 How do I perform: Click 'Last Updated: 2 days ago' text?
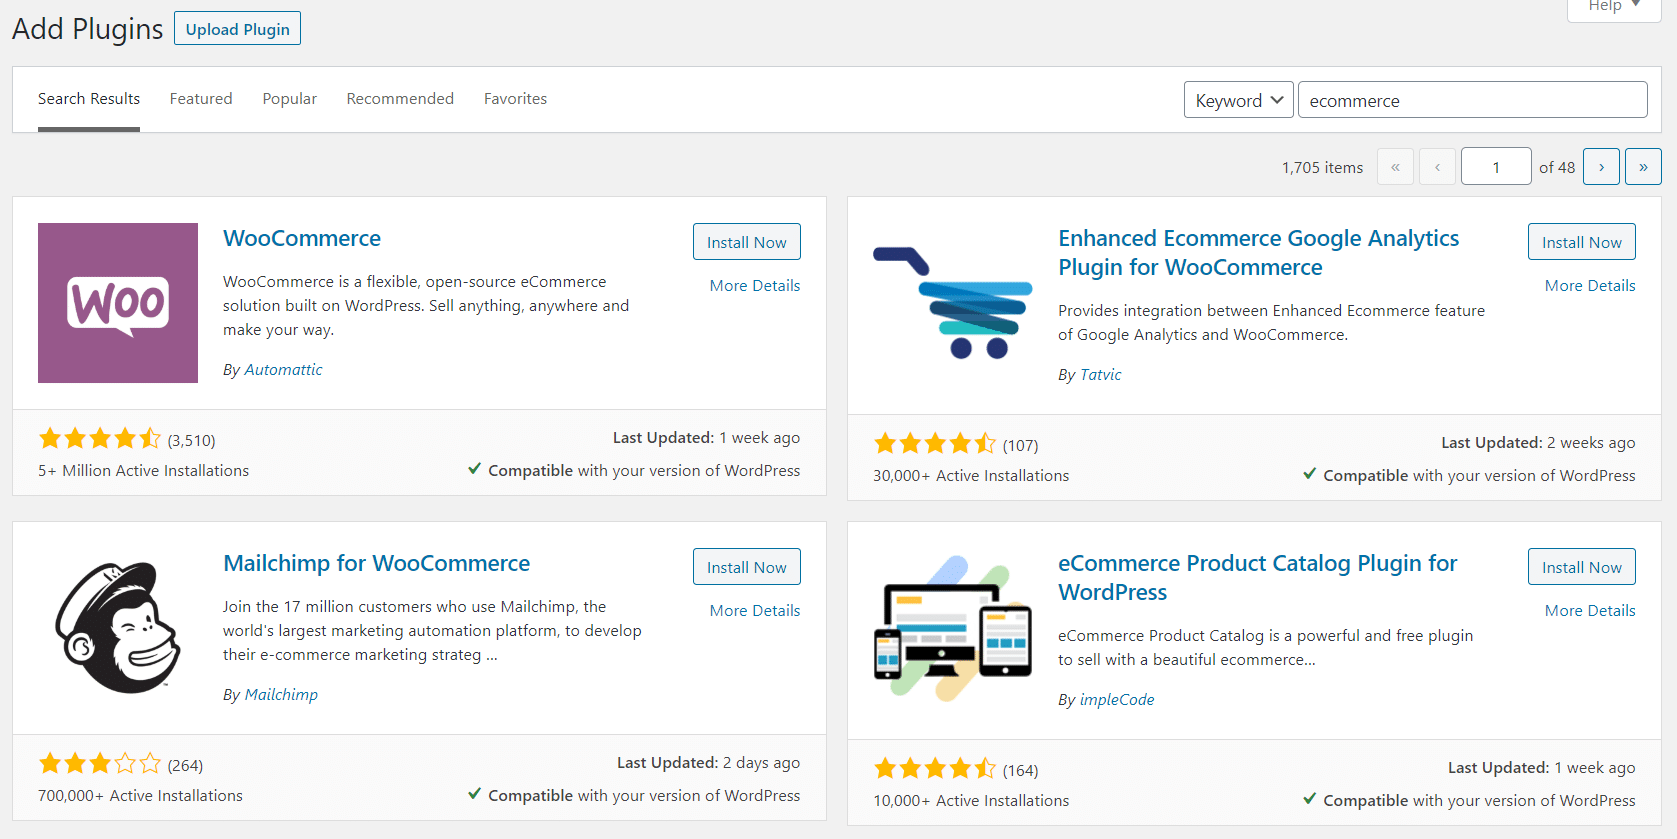tap(708, 763)
